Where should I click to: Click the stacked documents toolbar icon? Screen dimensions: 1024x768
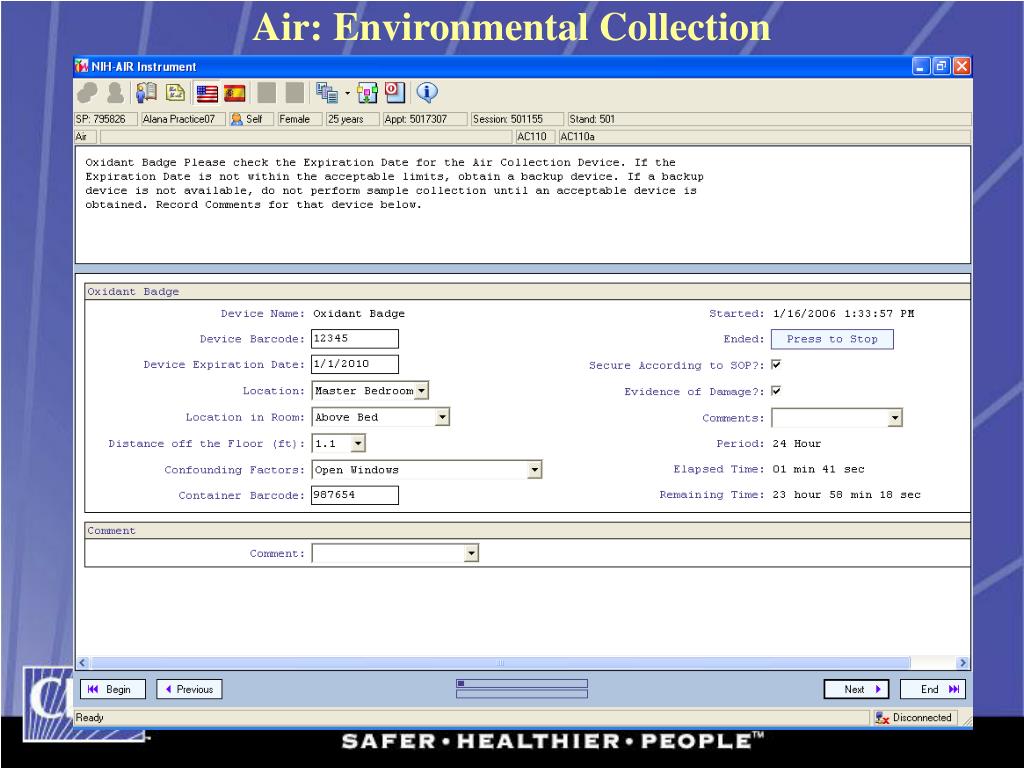click(x=327, y=93)
